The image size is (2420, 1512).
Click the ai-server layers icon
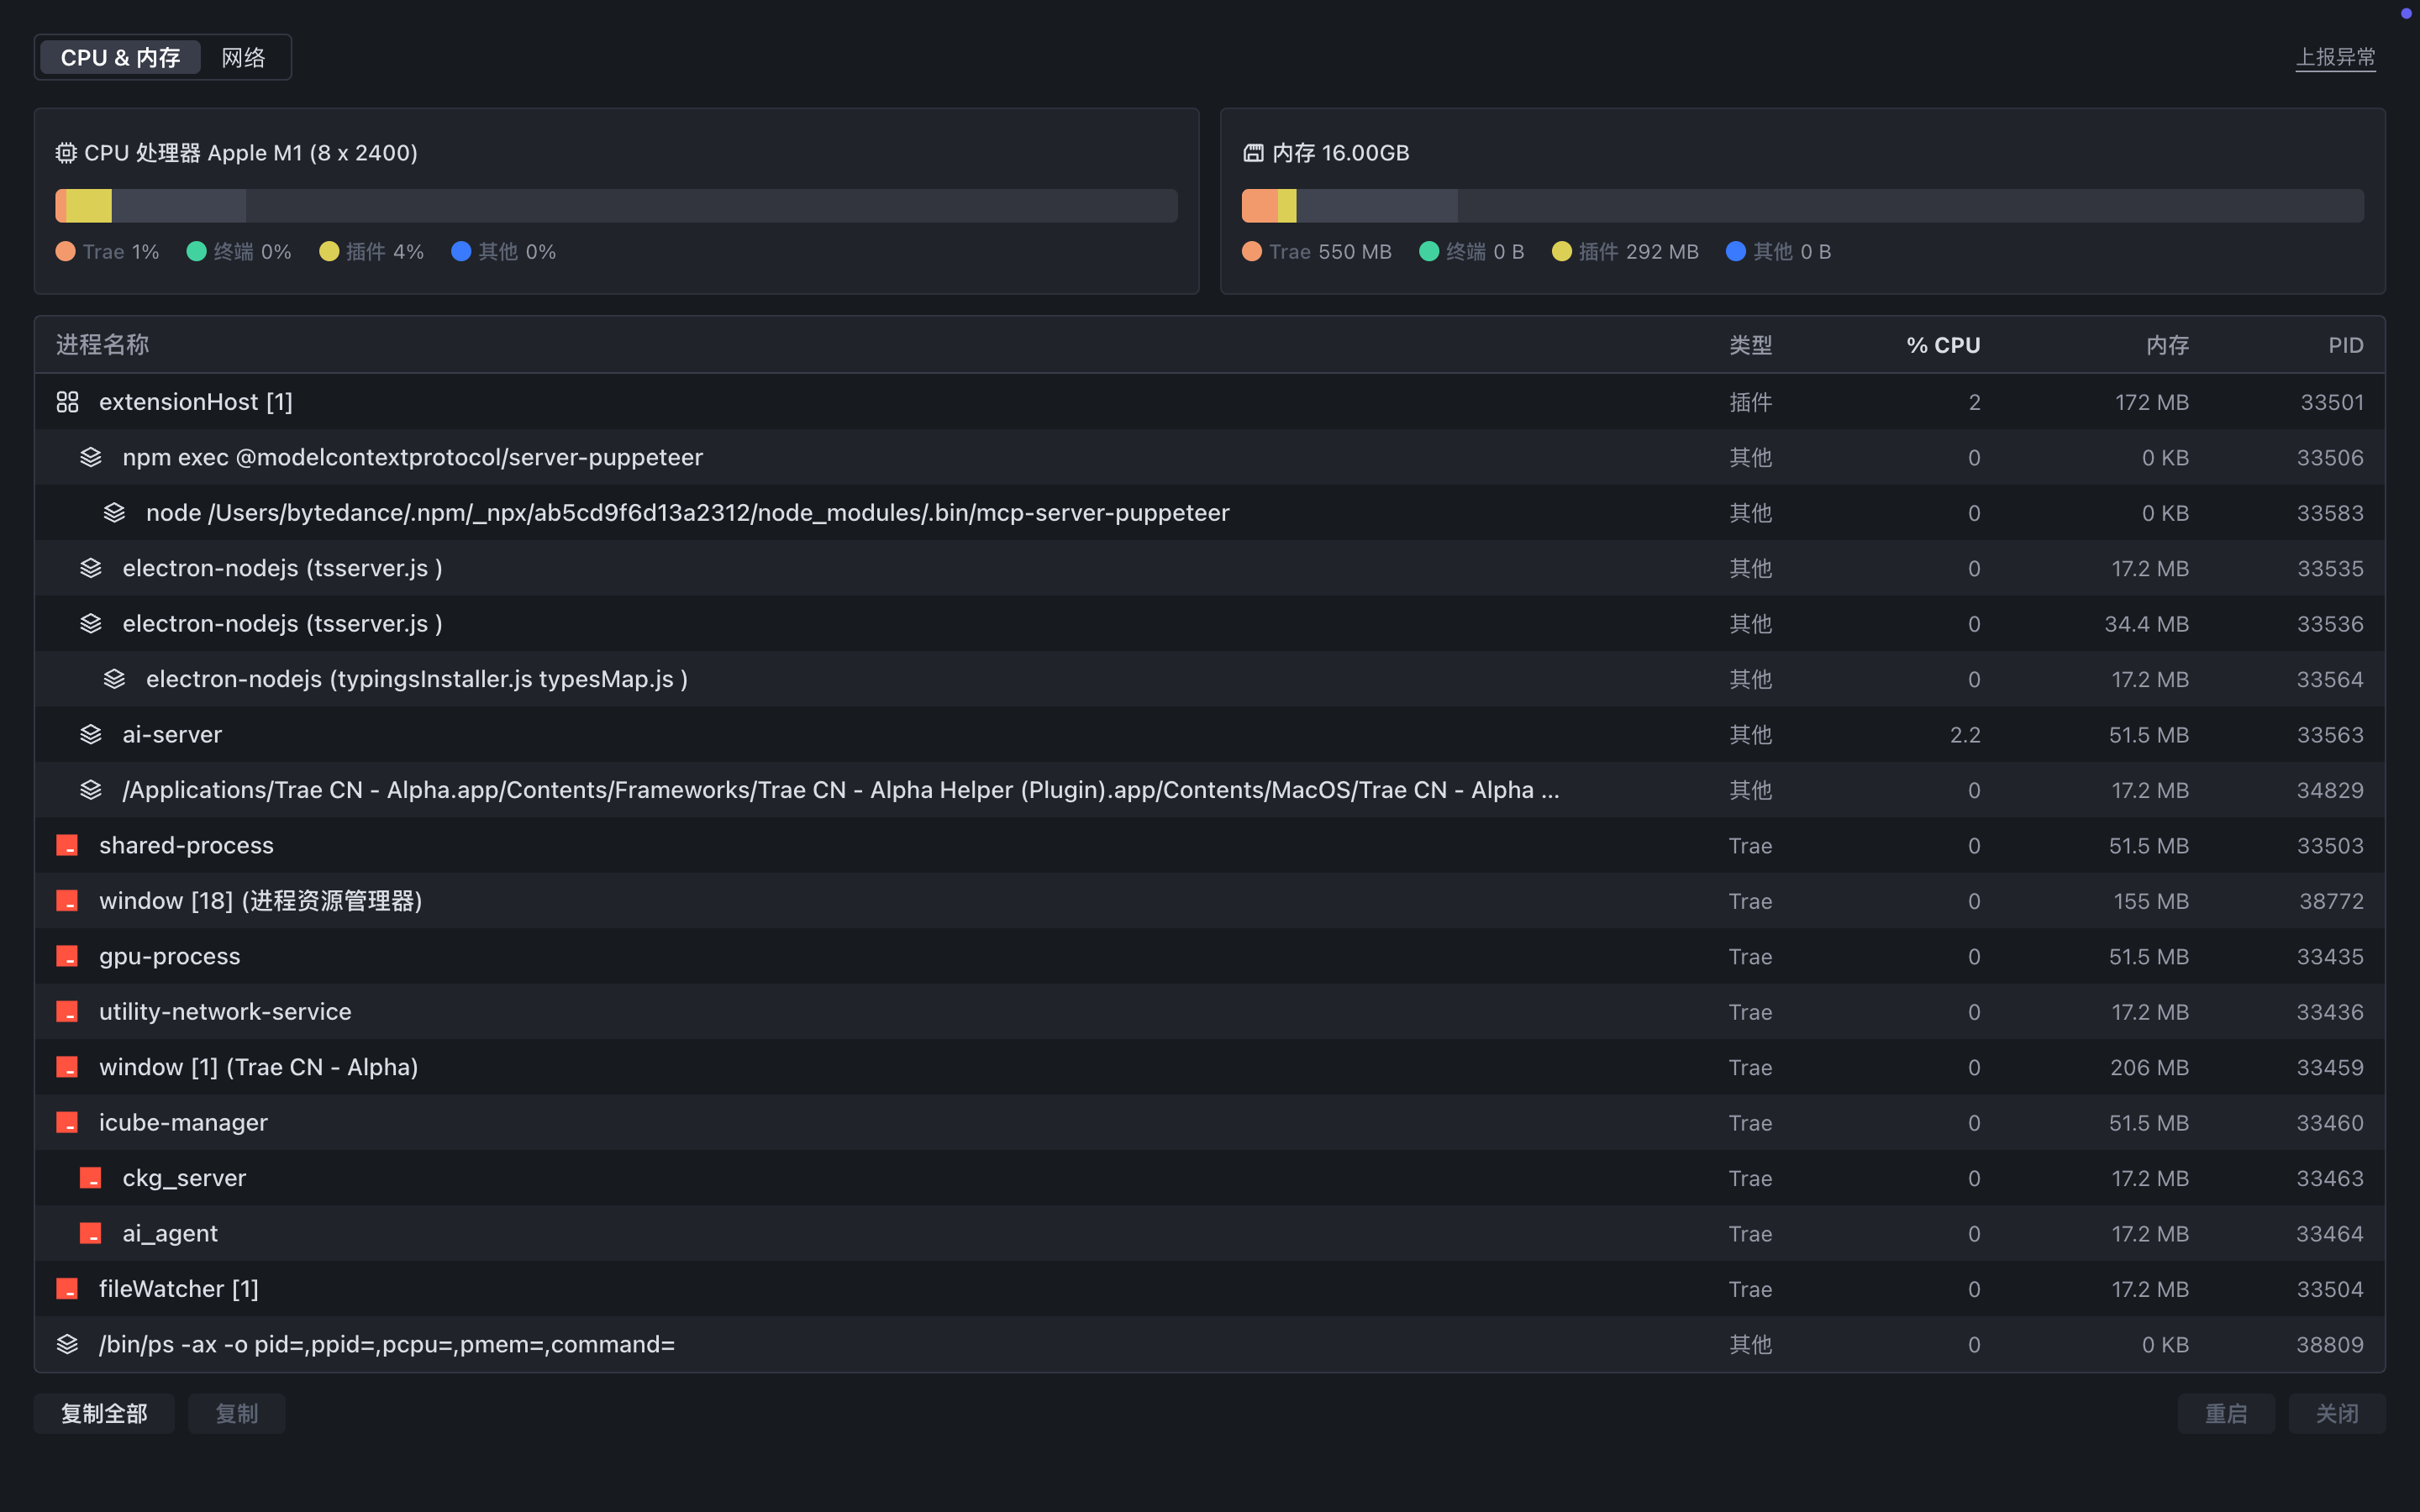91,735
